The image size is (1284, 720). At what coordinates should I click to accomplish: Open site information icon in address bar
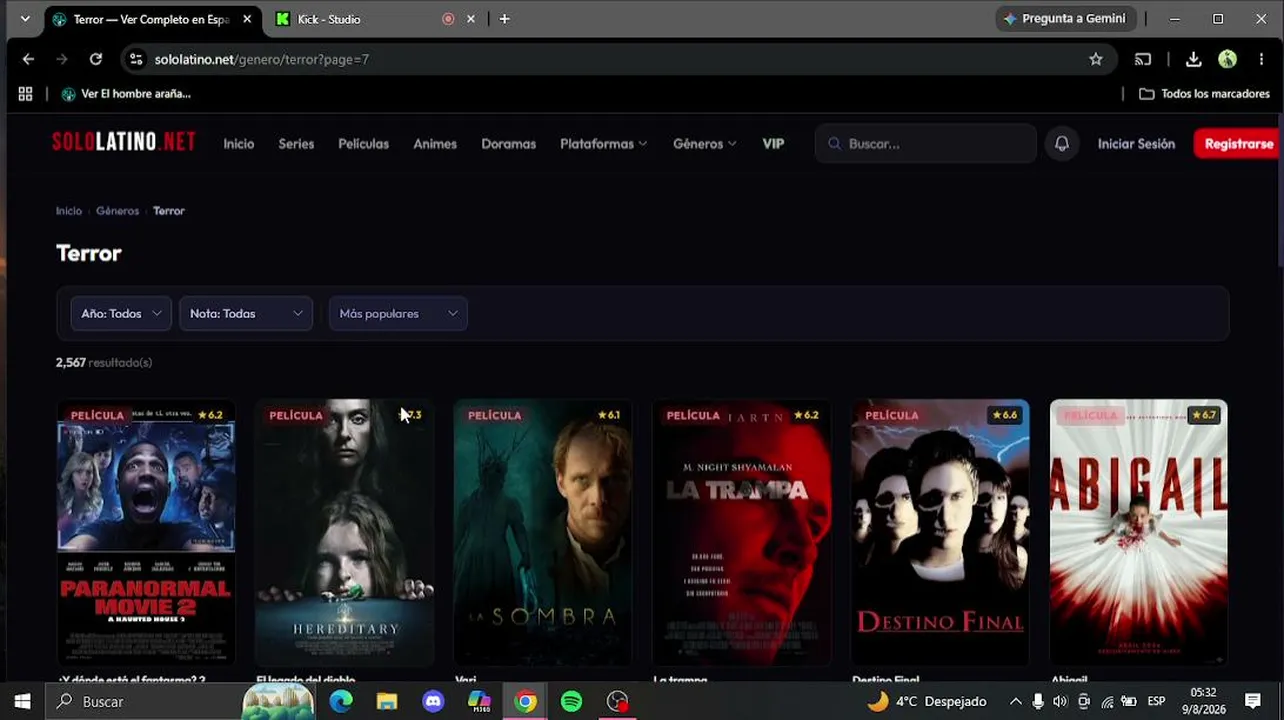137,59
